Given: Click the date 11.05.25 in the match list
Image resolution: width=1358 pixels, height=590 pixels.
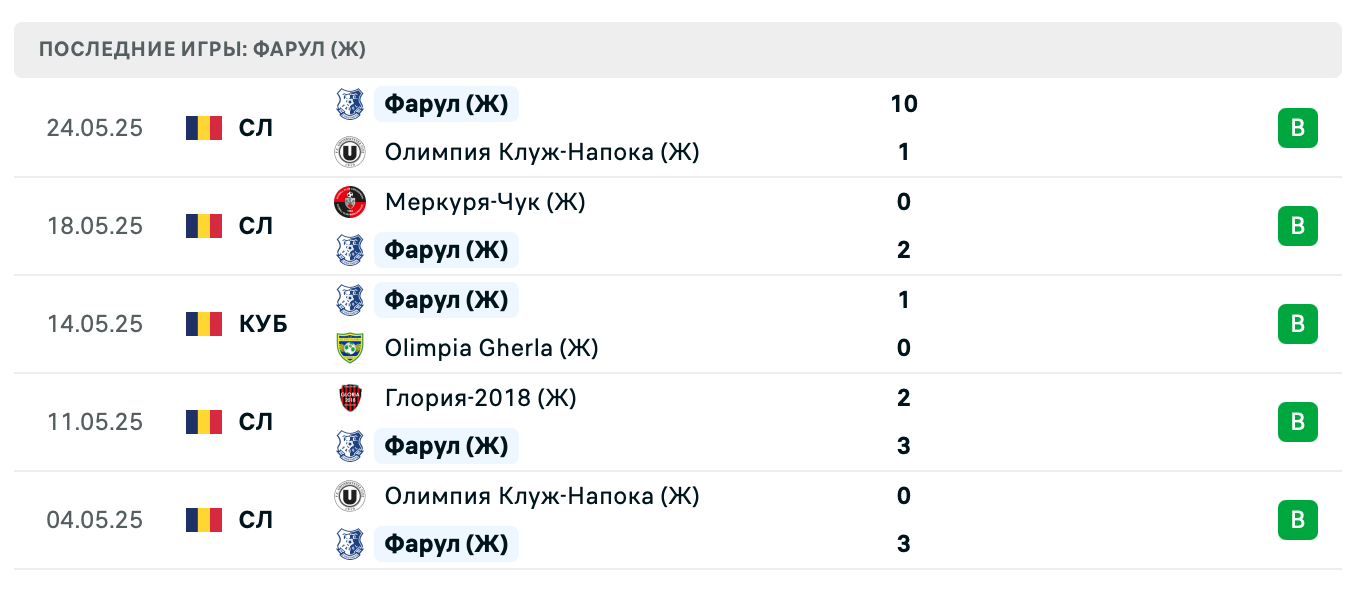Looking at the screenshot, I should 95,422.
